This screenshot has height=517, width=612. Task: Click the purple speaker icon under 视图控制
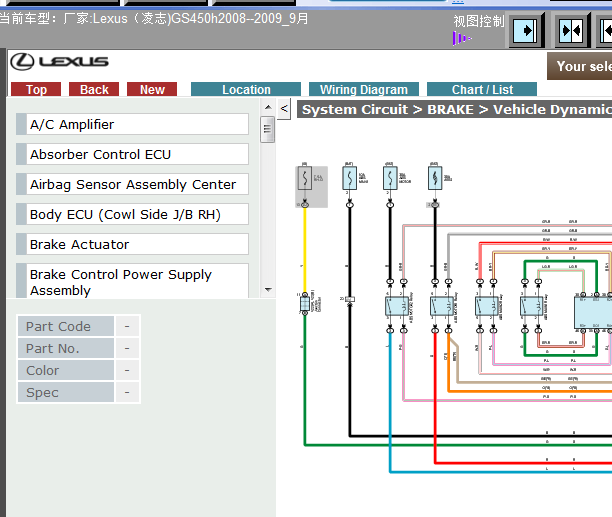point(462,38)
